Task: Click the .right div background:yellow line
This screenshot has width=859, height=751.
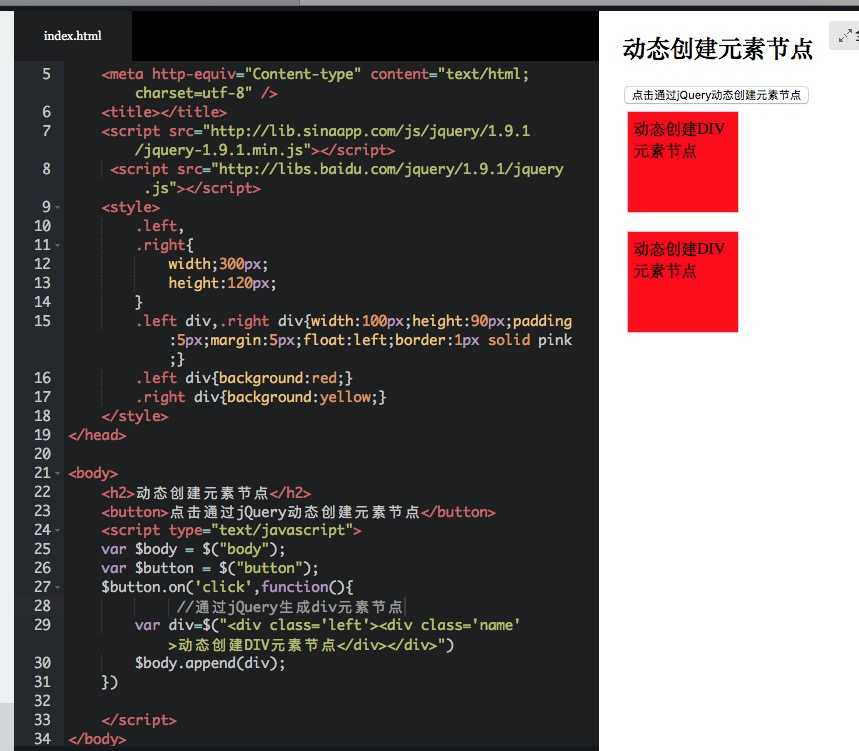Action: pos(261,397)
